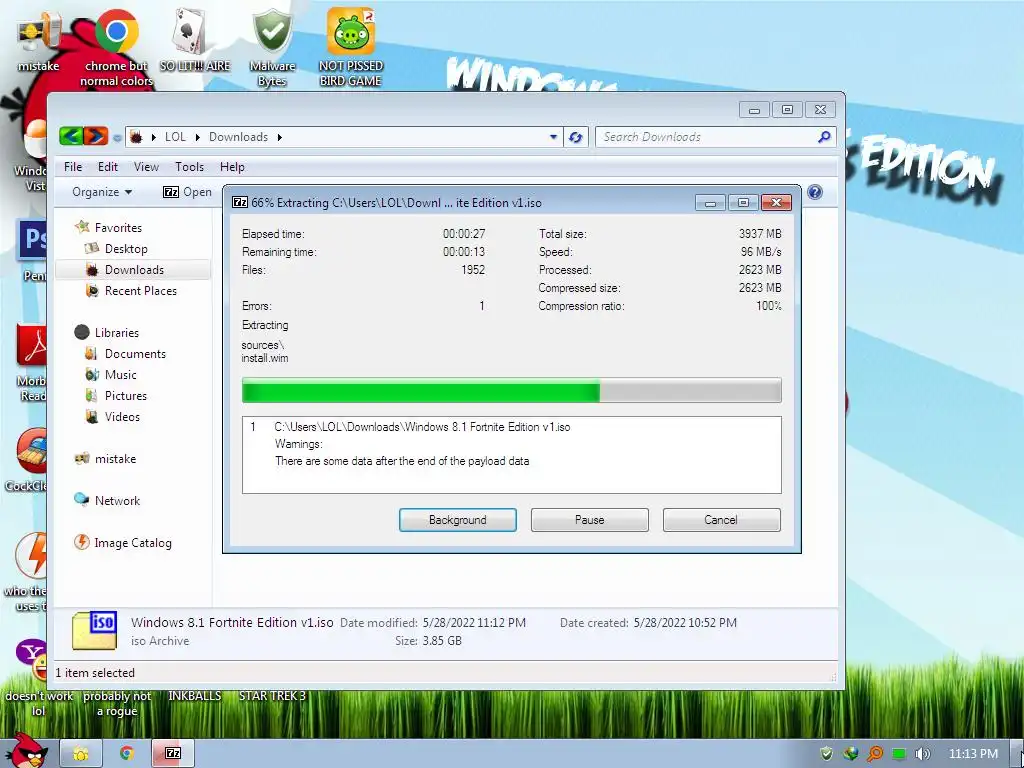Image resolution: width=1024 pixels, height=768 pixels.
Task: Select Videos library
Action: [122, 416]
